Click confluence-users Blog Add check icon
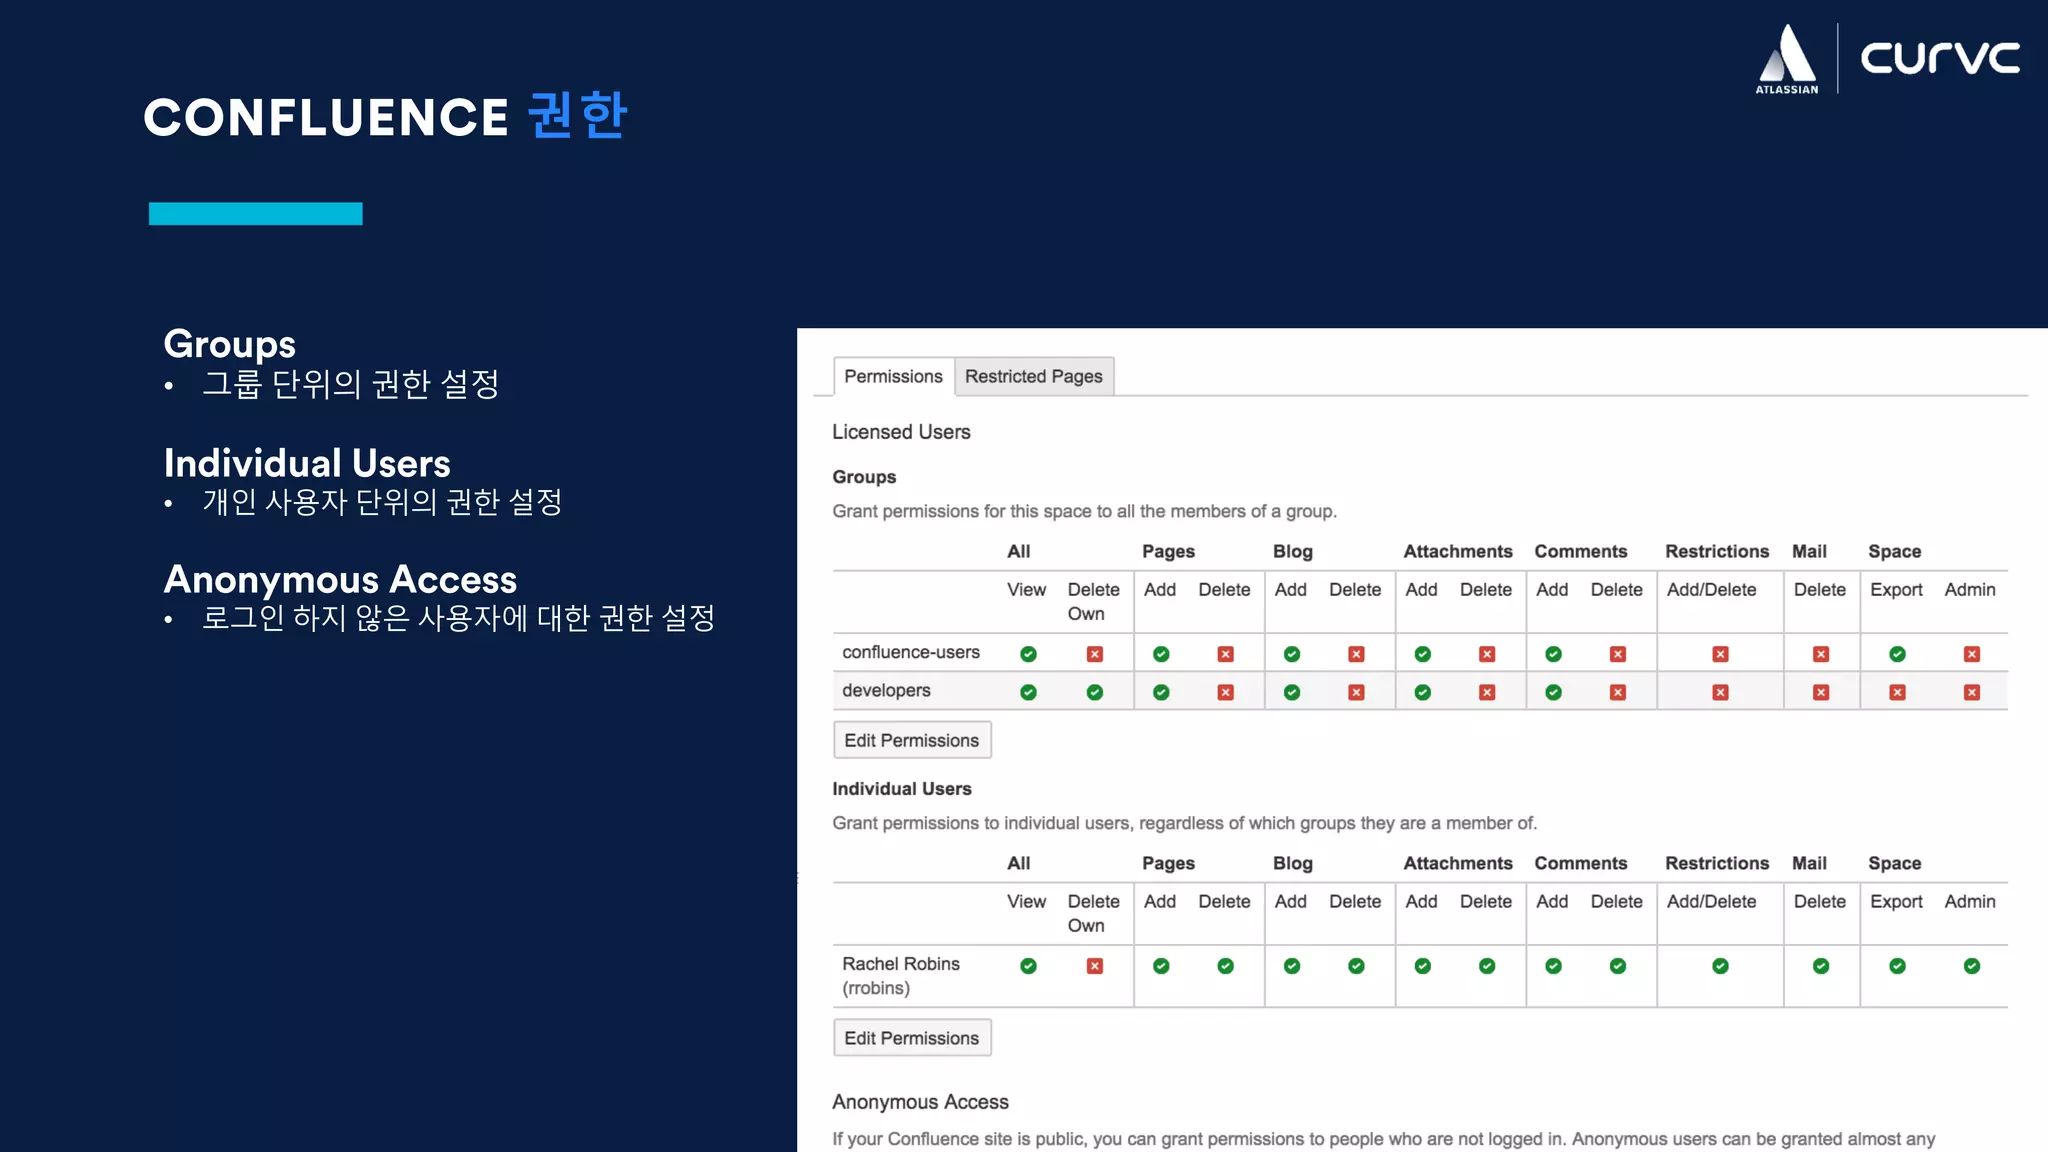This screenshot has height=1152, width=2048. (x=1292, y=654)
